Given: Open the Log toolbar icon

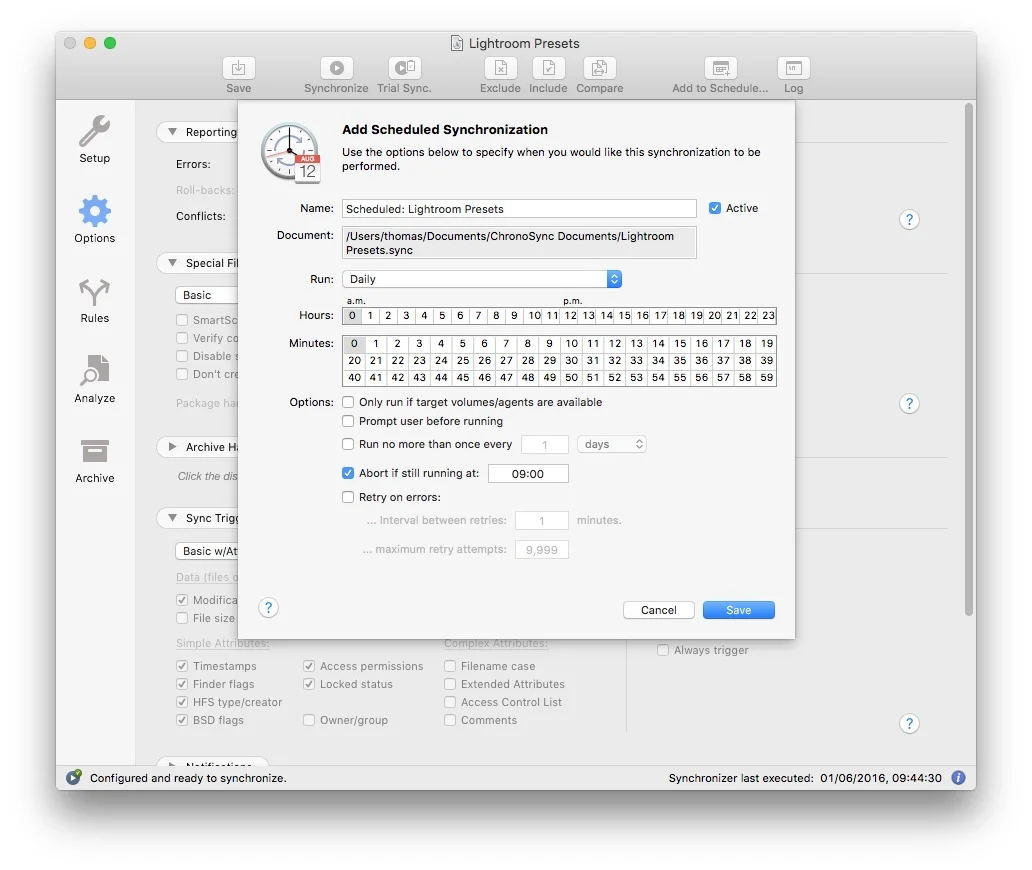Looking at the screenshot, I should tap(794, 68).
